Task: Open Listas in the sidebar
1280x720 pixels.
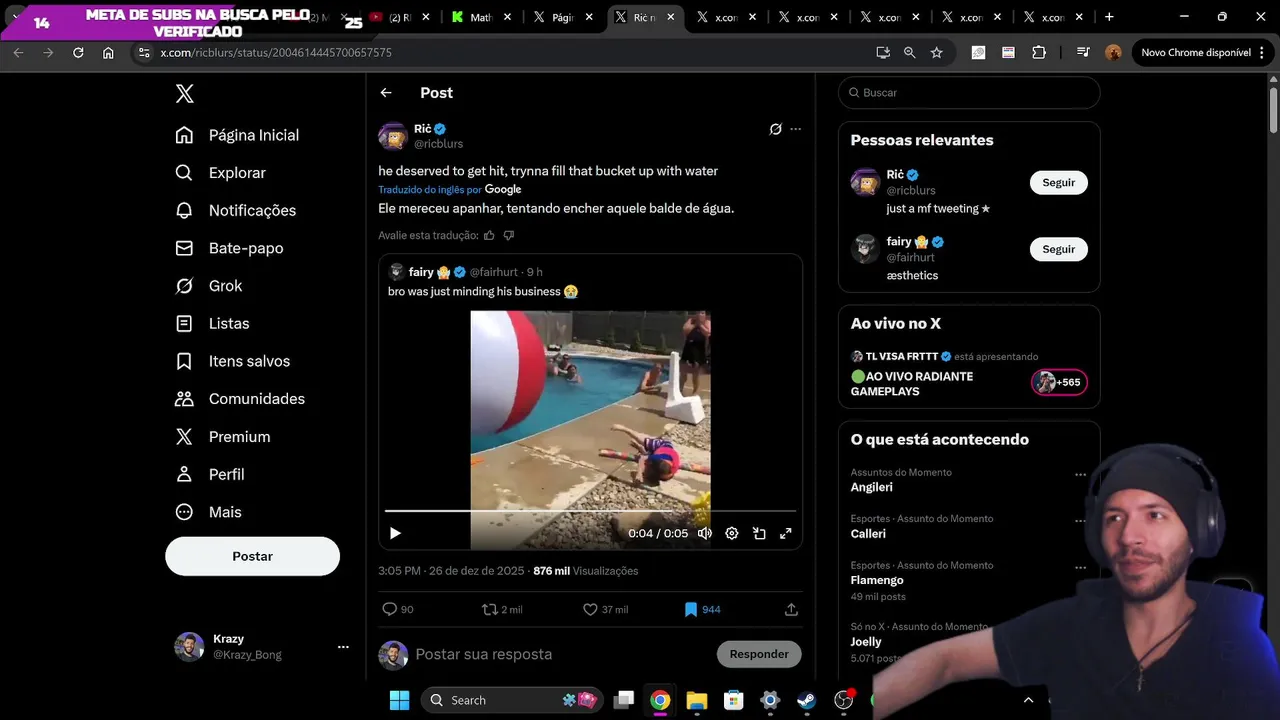Action: pos(212,324)
